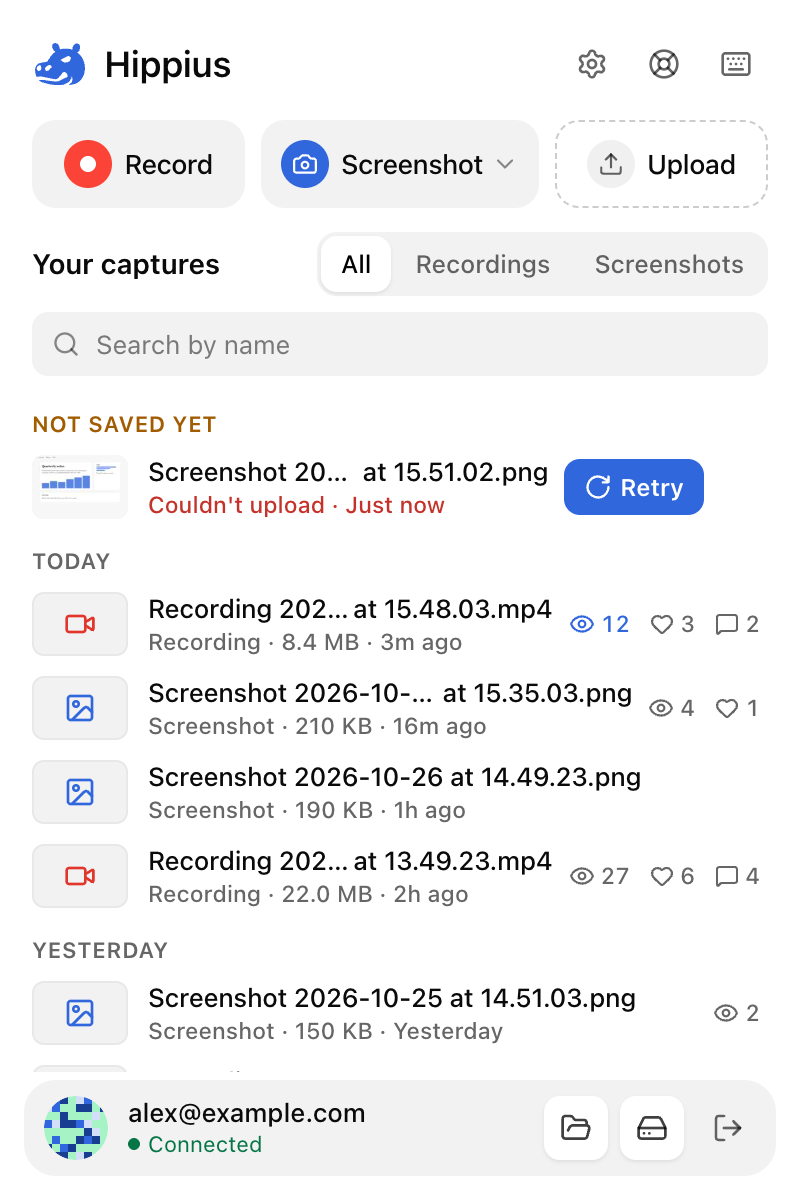
Task: Click image icon of 14.49.23 screenshot
Action: (80, 792)
